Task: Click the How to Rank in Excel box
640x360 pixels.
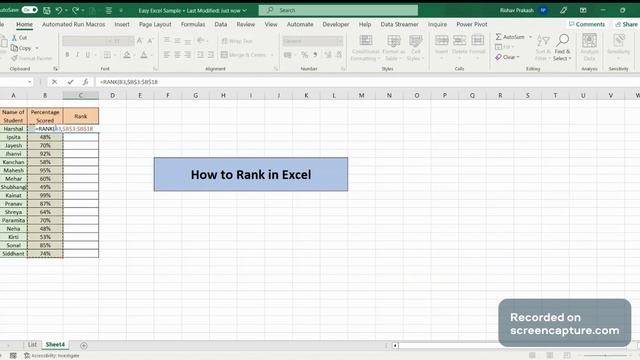Action: point(251,174)
